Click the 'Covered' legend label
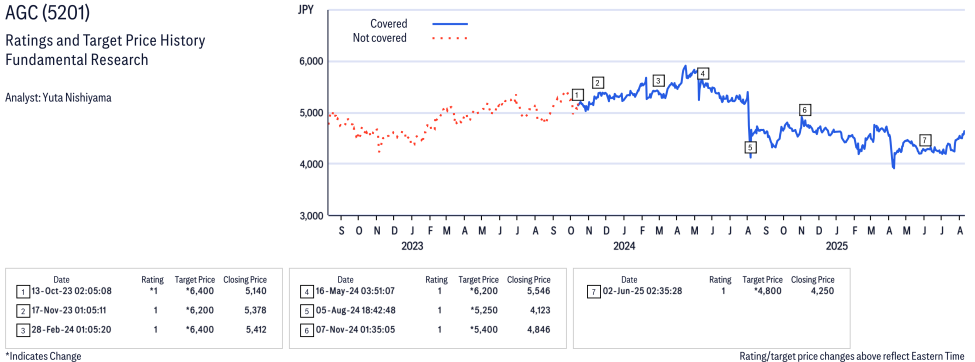The image size is (975, 362). (389, 24)
